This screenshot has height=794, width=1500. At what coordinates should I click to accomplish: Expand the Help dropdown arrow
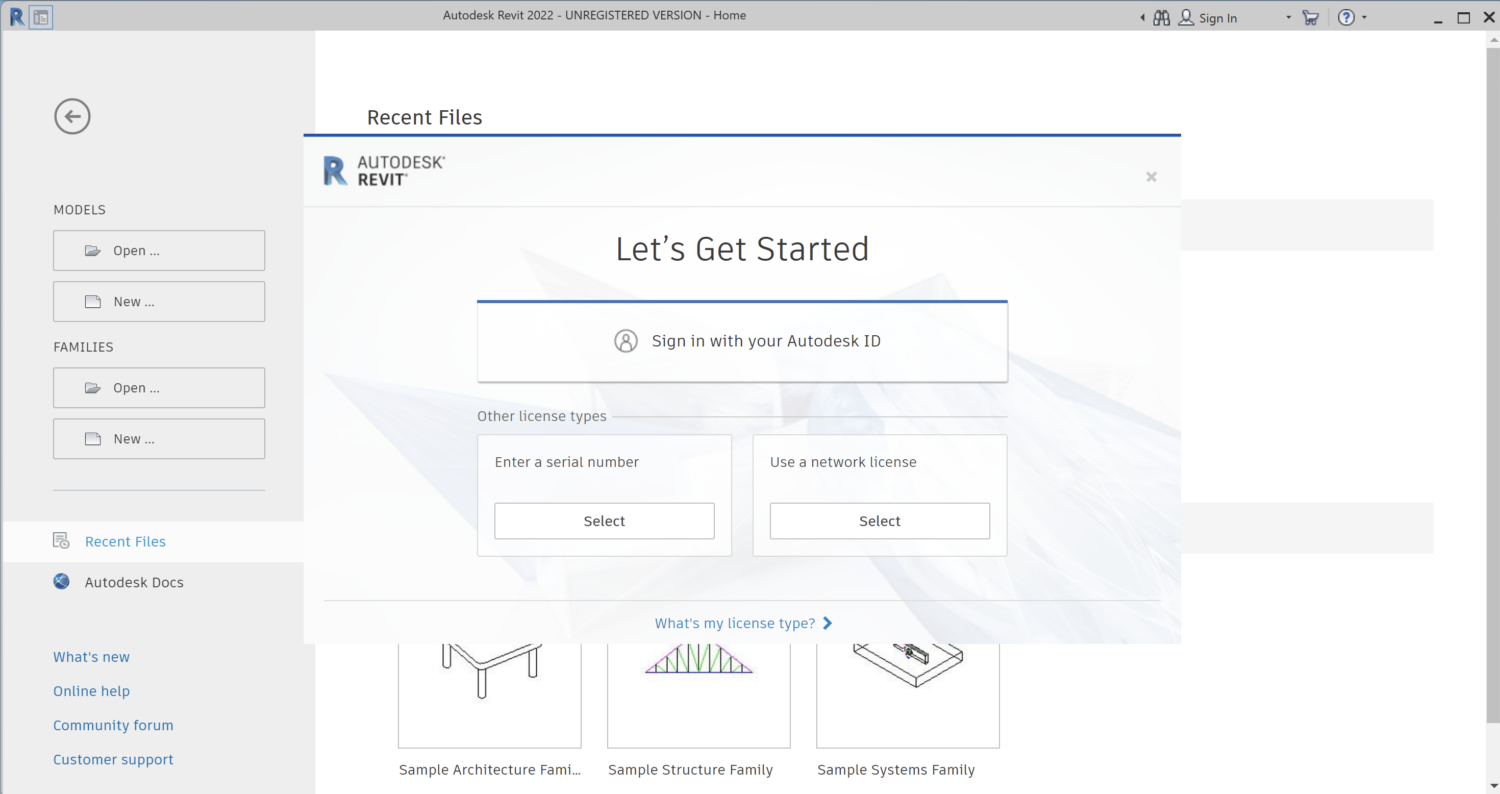(1364, 18)
